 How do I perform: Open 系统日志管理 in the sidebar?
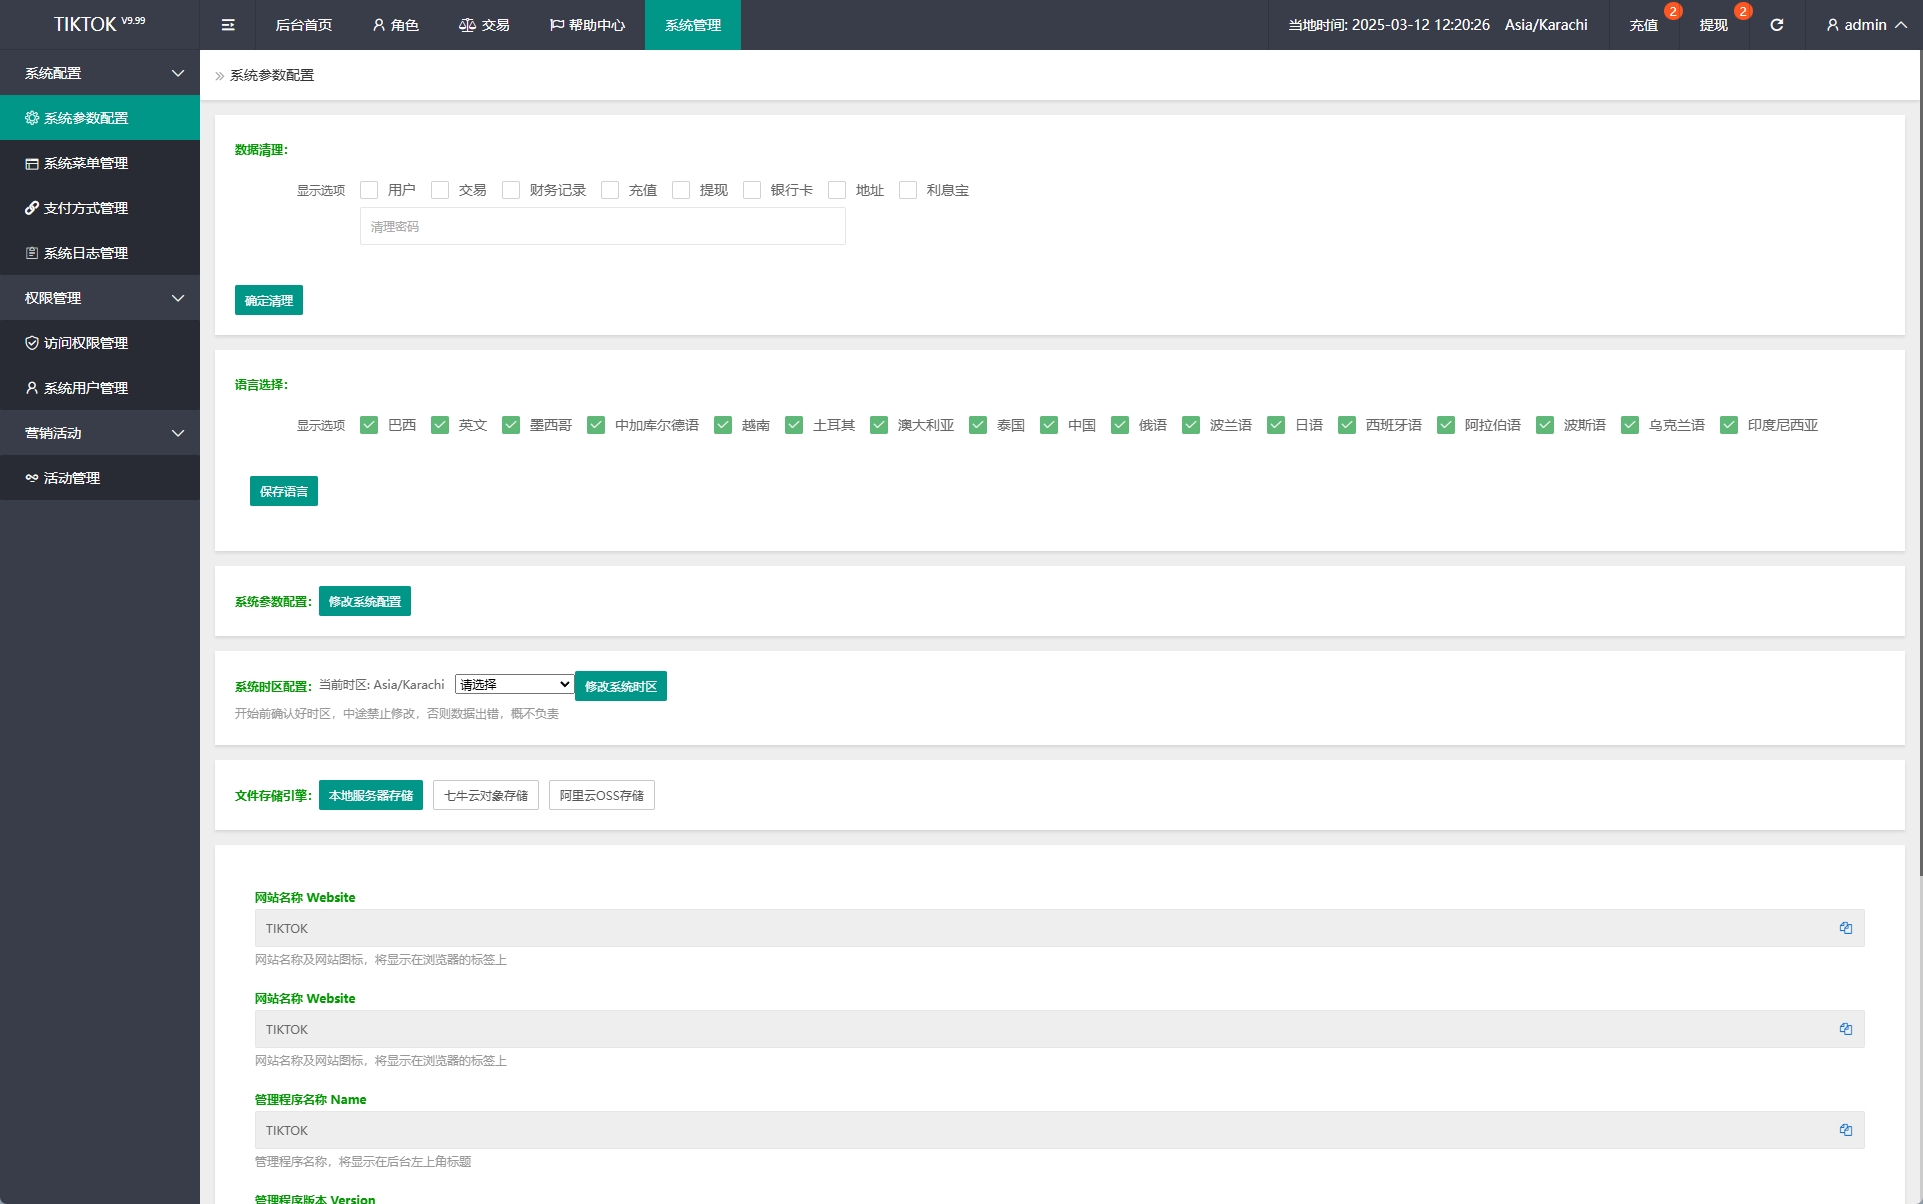coord(86,253)
